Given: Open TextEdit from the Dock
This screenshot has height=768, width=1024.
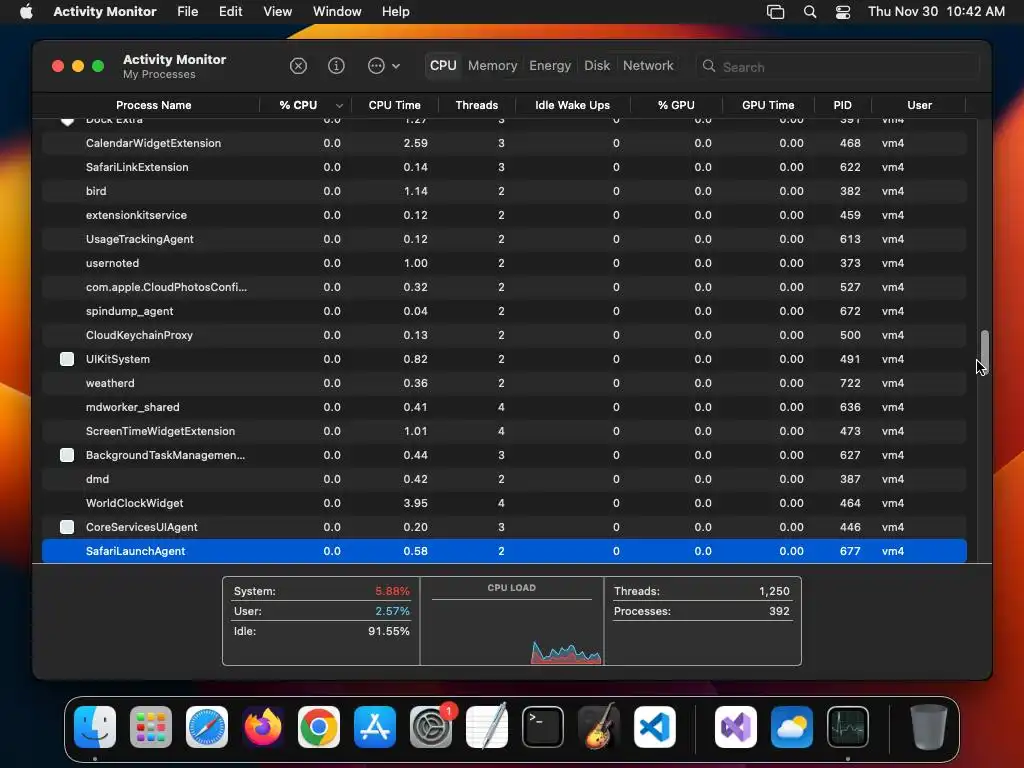Looking at the screenshot, I should point(487,727).
